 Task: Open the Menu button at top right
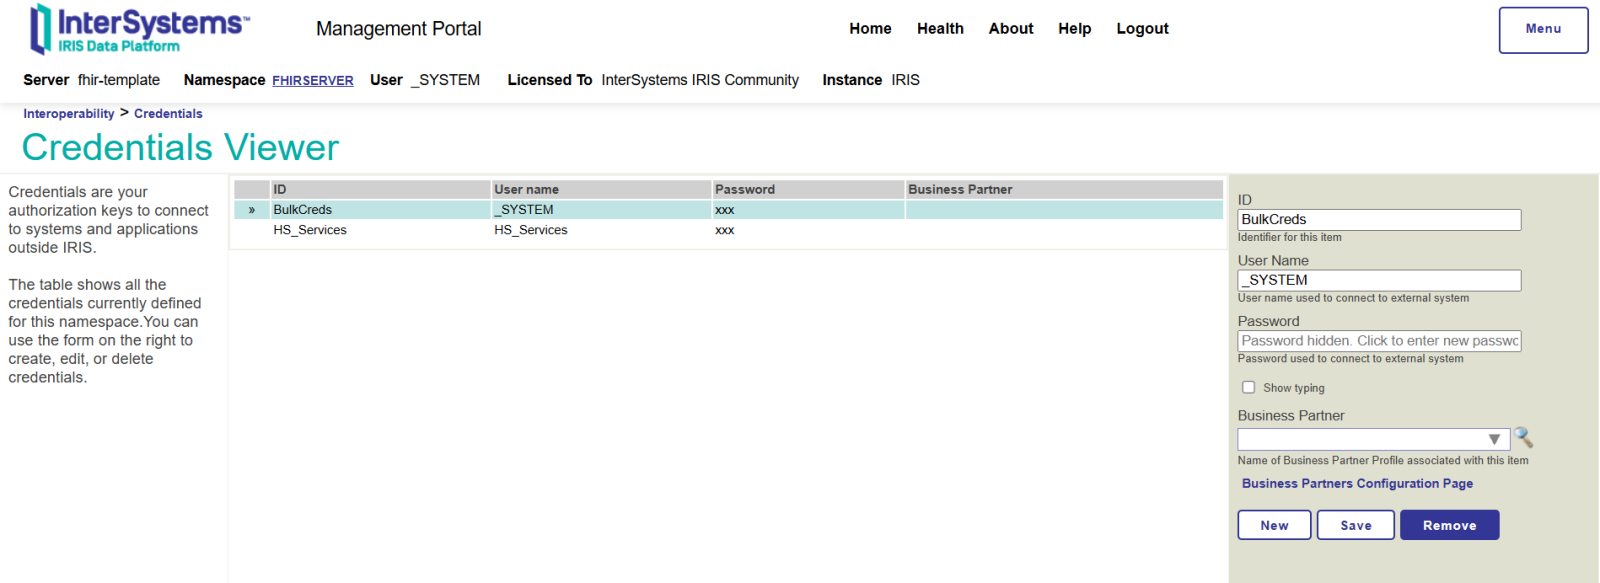(x=1543, y=30)
